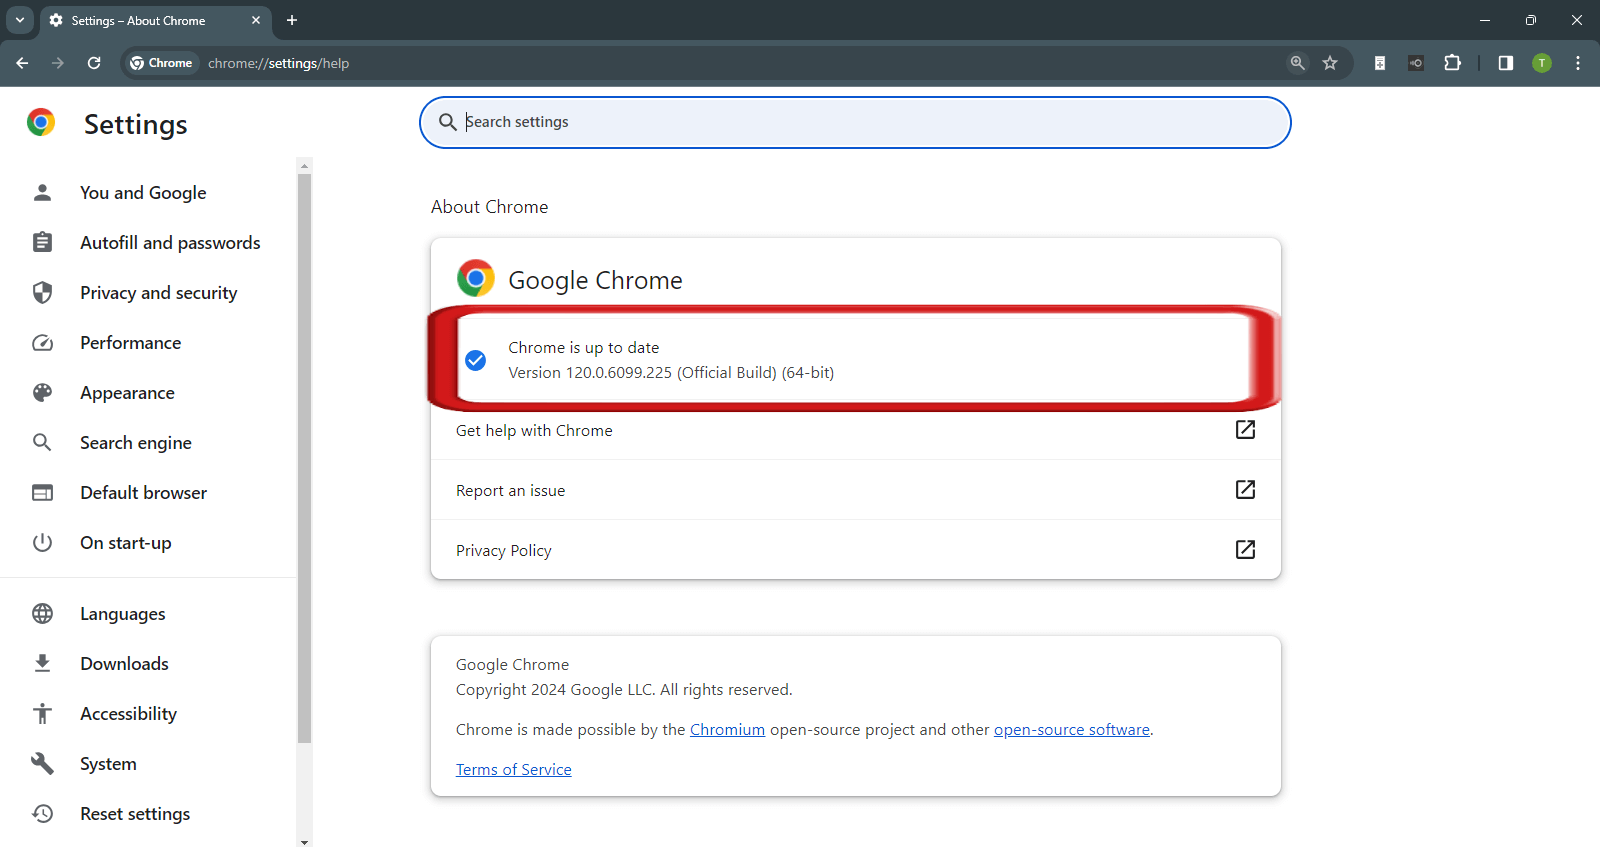Click the browser back arrow

pos(22,63)
